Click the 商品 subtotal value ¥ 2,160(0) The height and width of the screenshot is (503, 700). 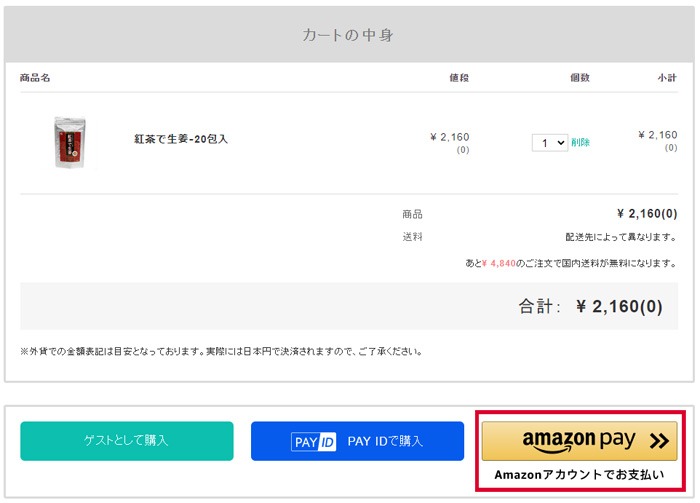click(x=647, y=214)
